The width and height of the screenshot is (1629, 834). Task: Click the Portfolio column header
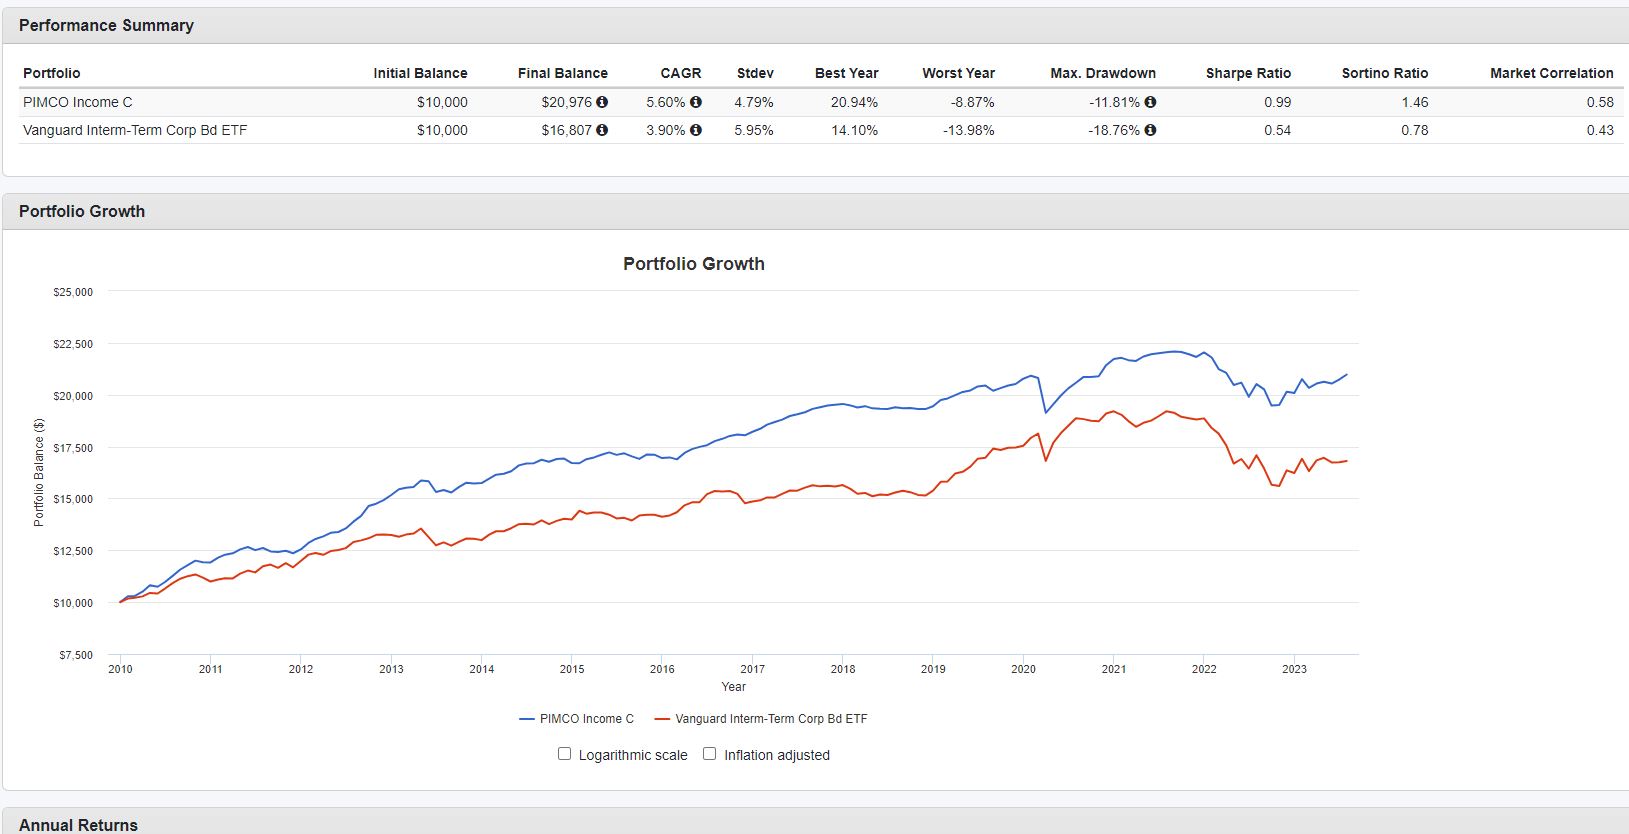click(52, 73)
